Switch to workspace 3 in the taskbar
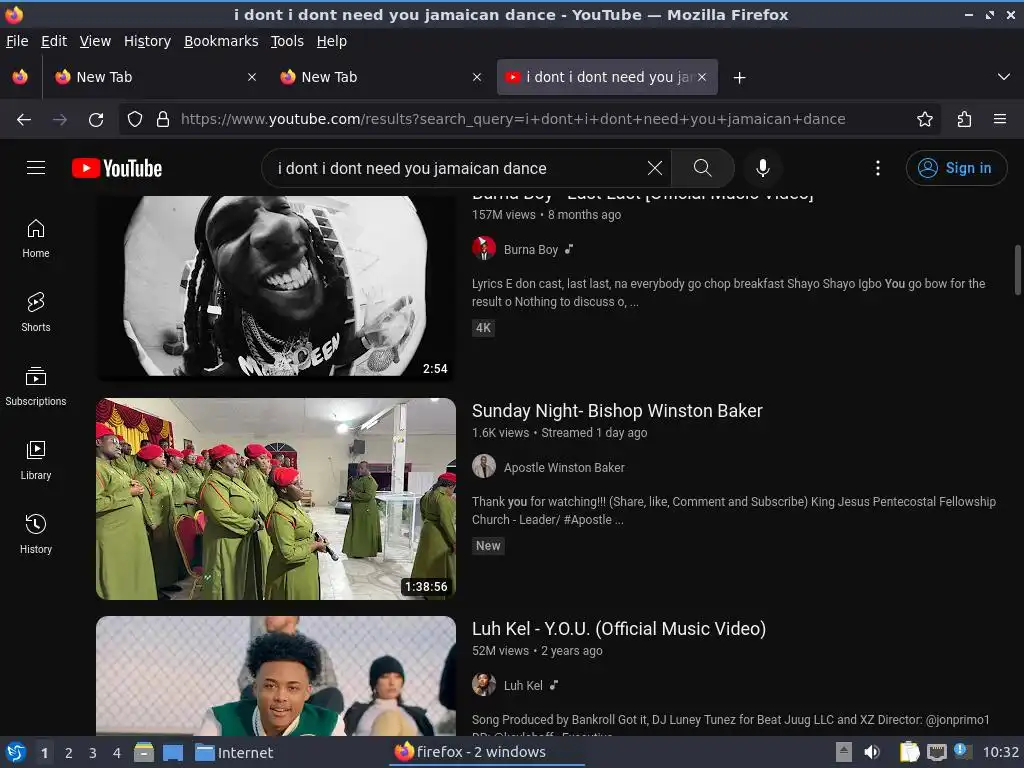This screenshot has height=768, width=1024. tap(93, 753)
